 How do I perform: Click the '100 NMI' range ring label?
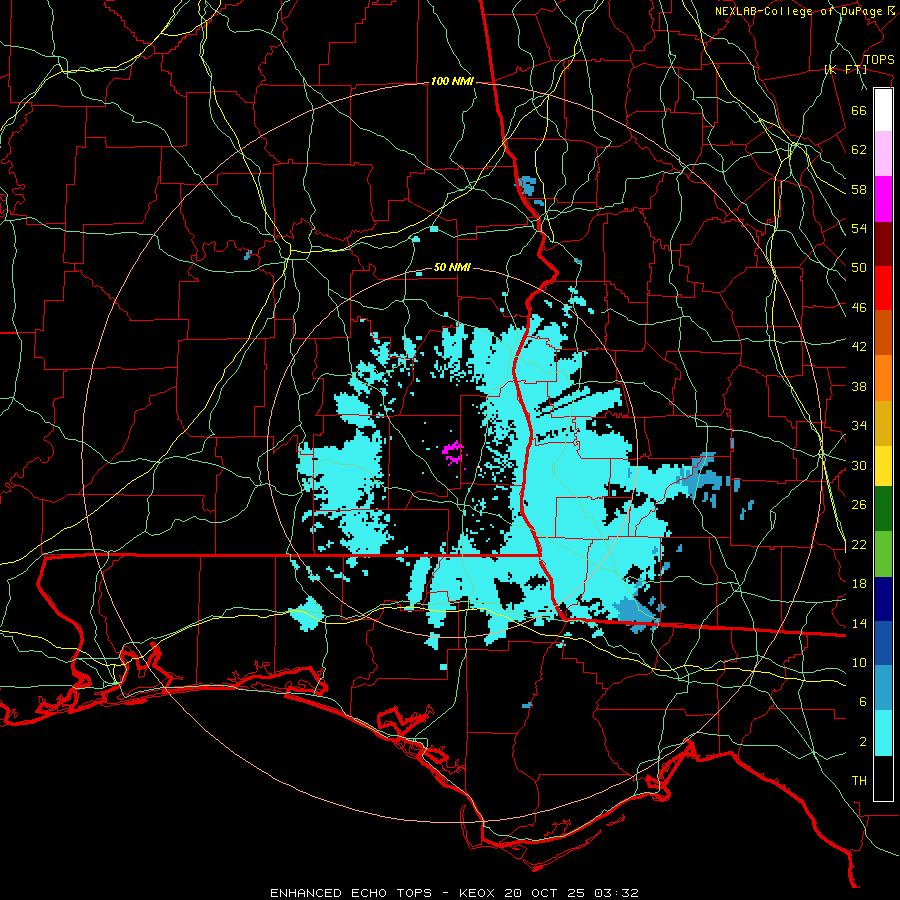pos(452,82)
